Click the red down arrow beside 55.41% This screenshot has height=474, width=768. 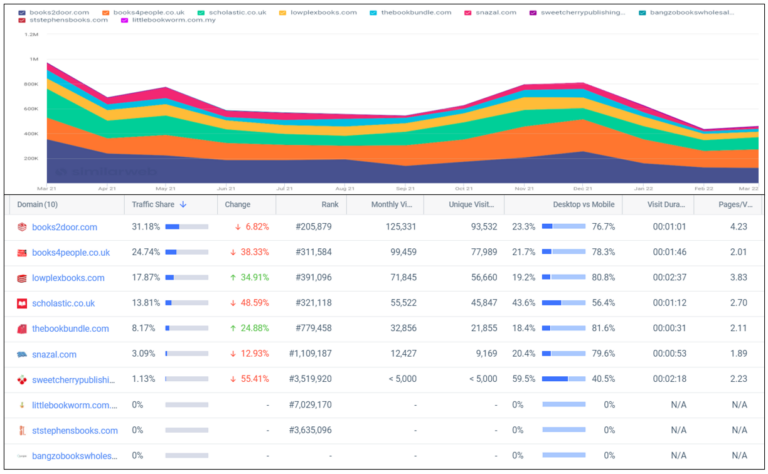coord(233,379)
